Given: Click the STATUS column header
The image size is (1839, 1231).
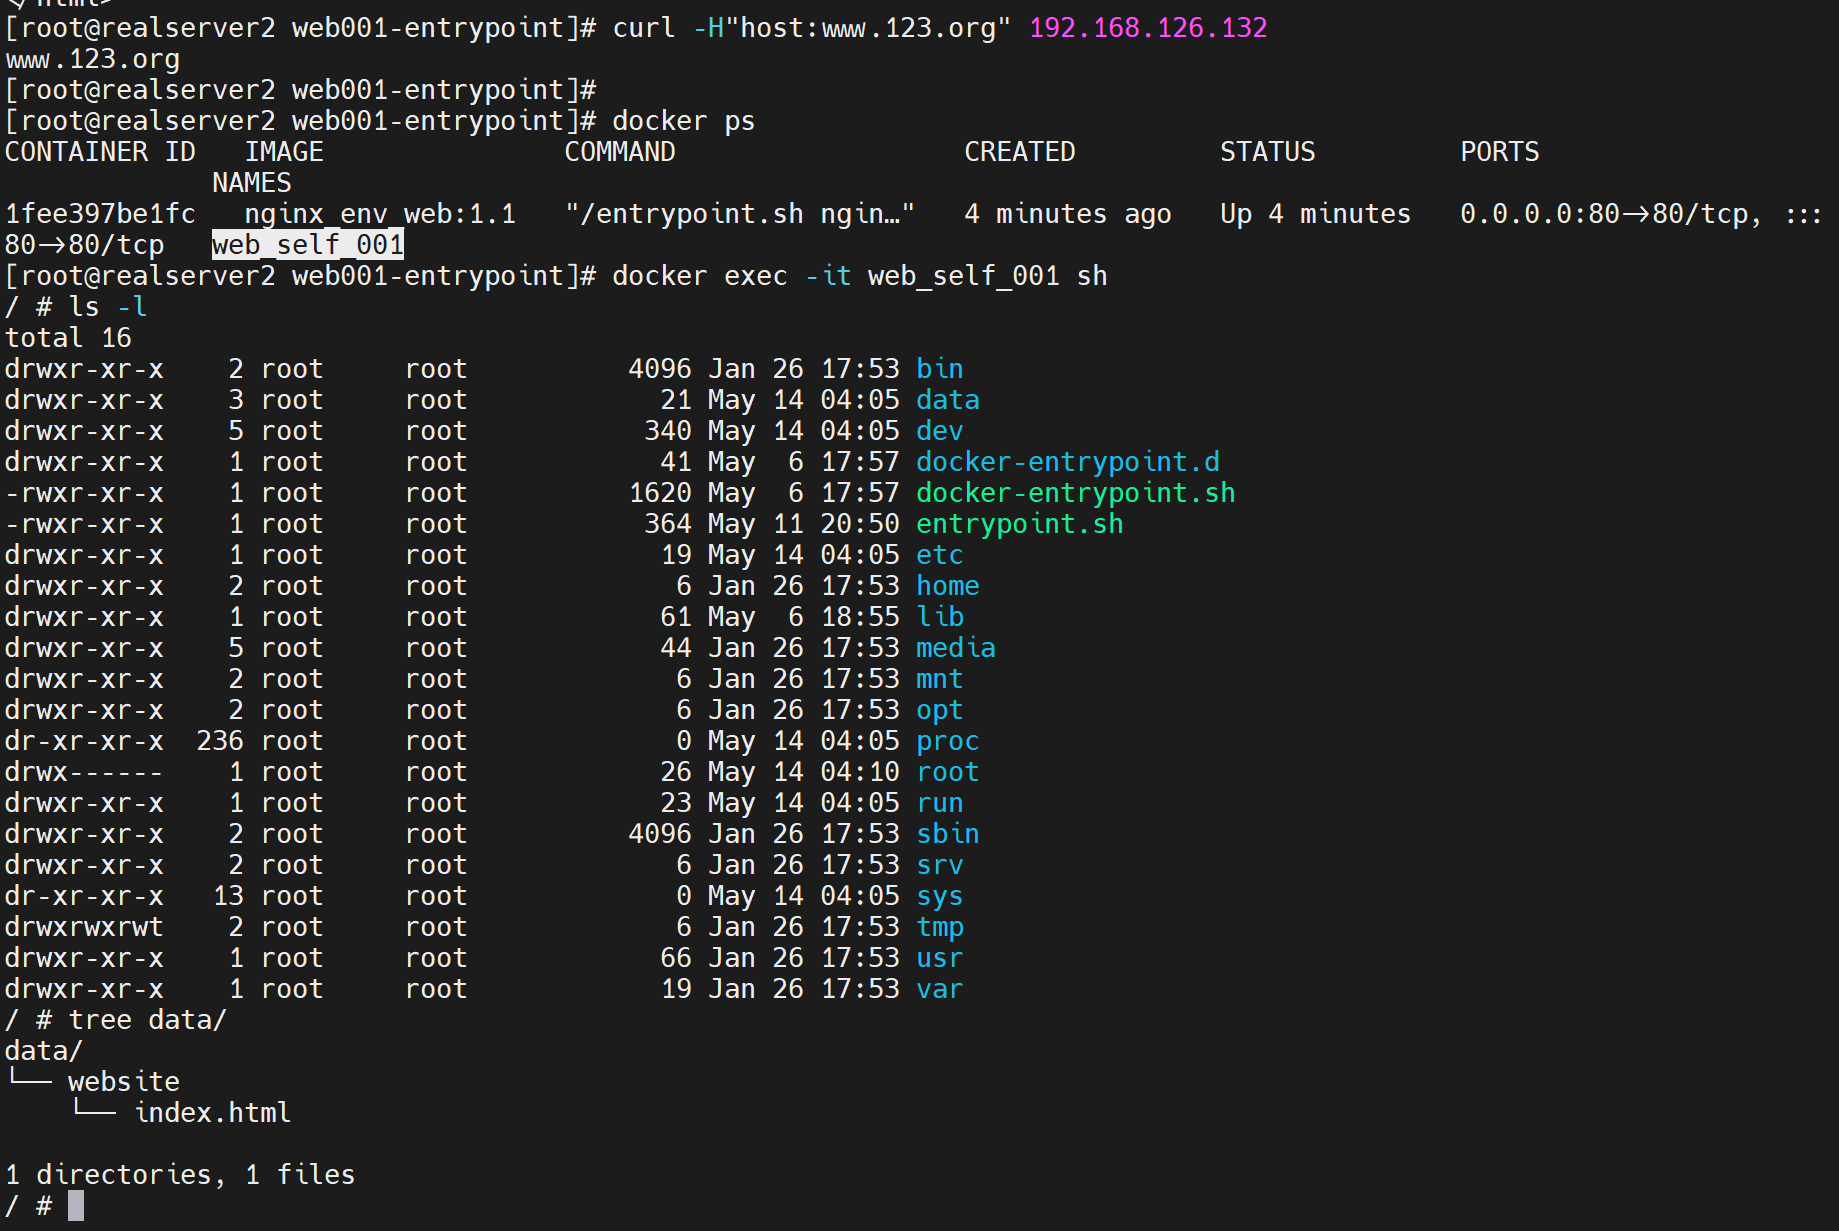Looking at the screenshot, I should [x=1267, y=152].
